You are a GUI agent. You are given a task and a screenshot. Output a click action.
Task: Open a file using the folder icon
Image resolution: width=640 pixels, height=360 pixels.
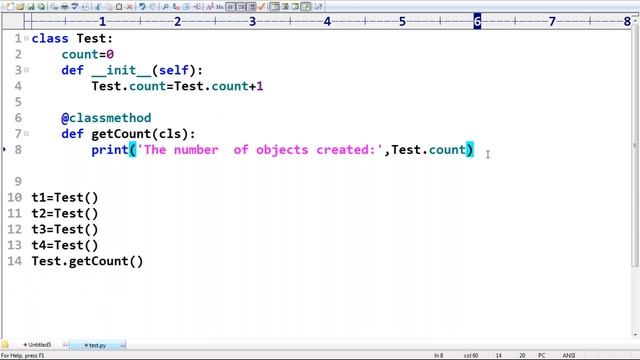coord(20,7)
